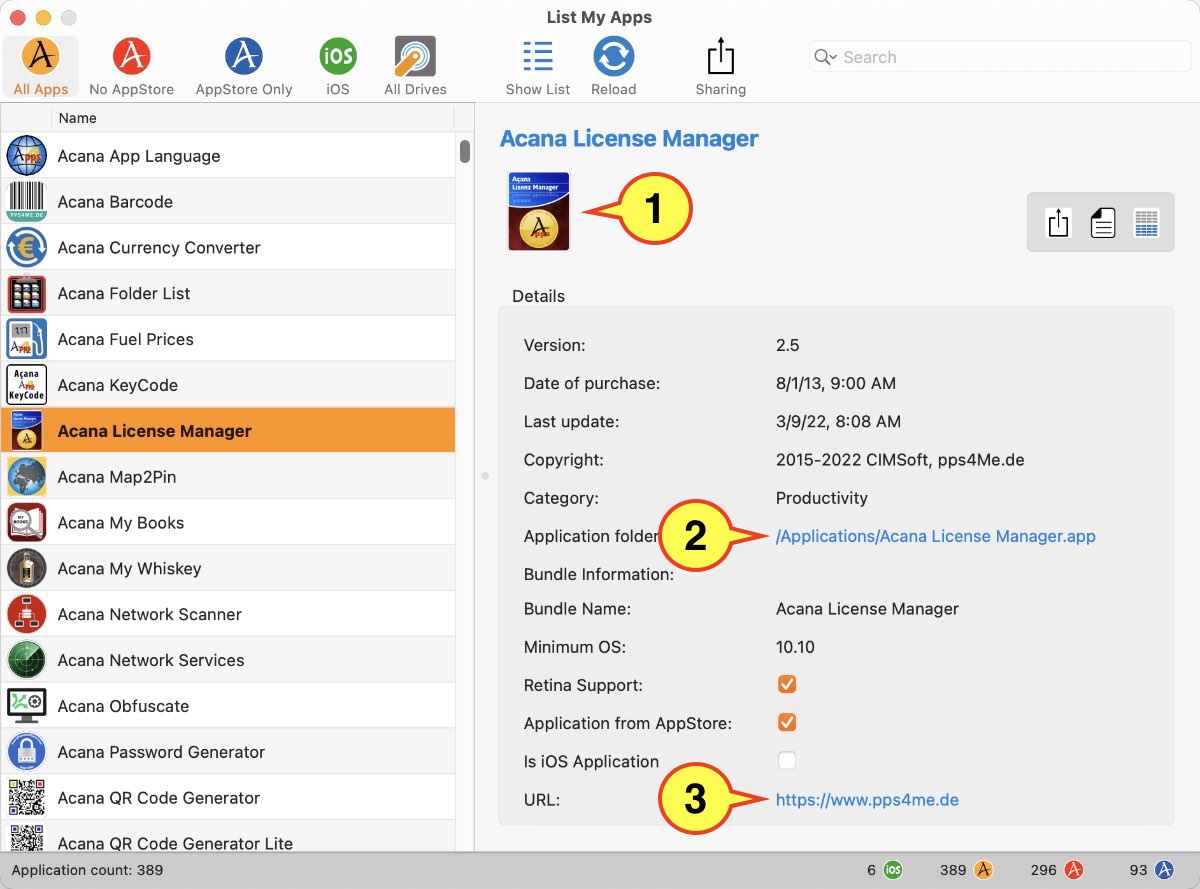Select the All Apps filter
Viewport: 1200px width, 889px height.
click(41, 66)
